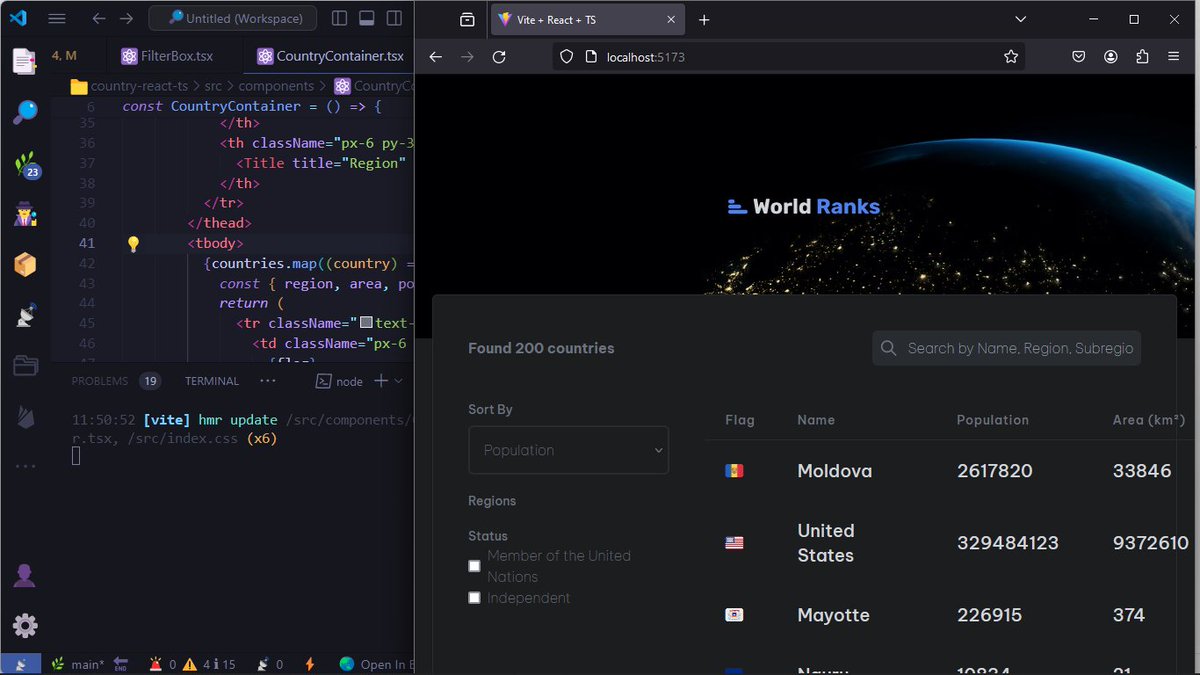This screenshot has width=1200, height=675.
Task: Open errors and warnings count in the status bar
Action: 192,664
